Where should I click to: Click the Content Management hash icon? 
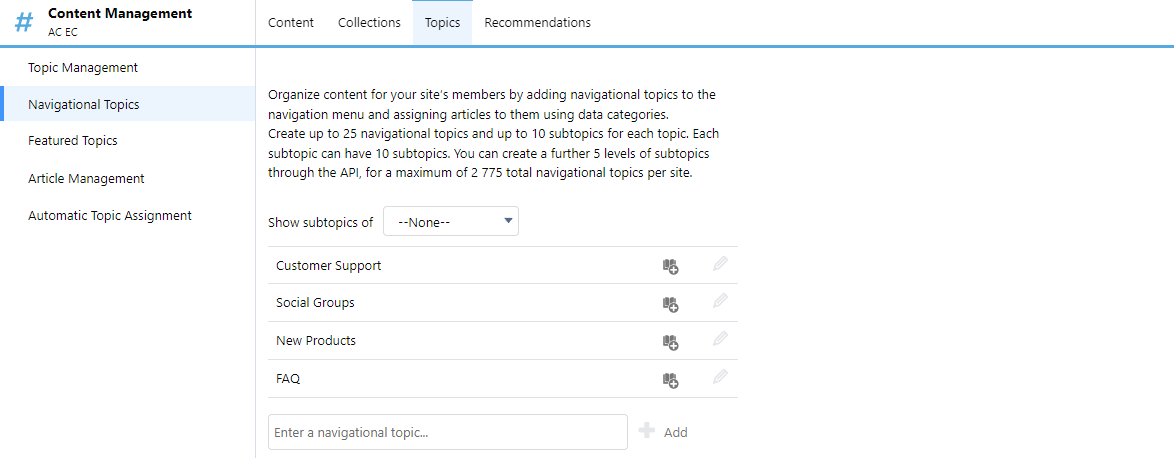(24, 22)
